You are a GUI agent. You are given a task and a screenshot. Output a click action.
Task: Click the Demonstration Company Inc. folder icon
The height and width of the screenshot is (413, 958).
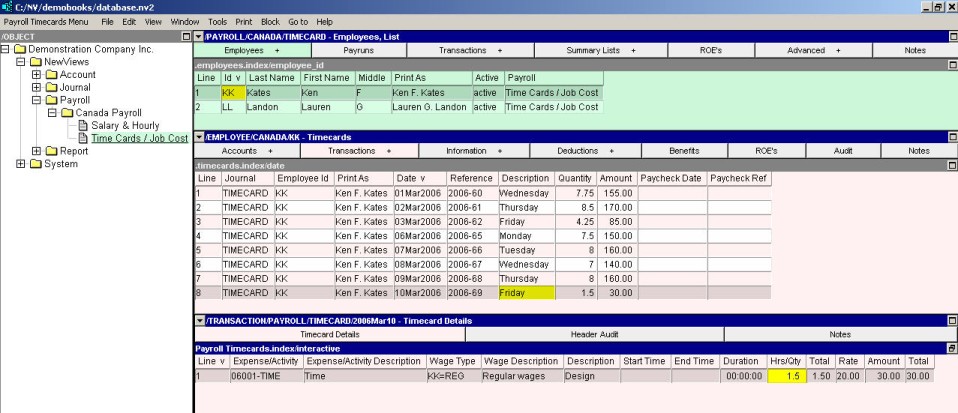(19, 49)
